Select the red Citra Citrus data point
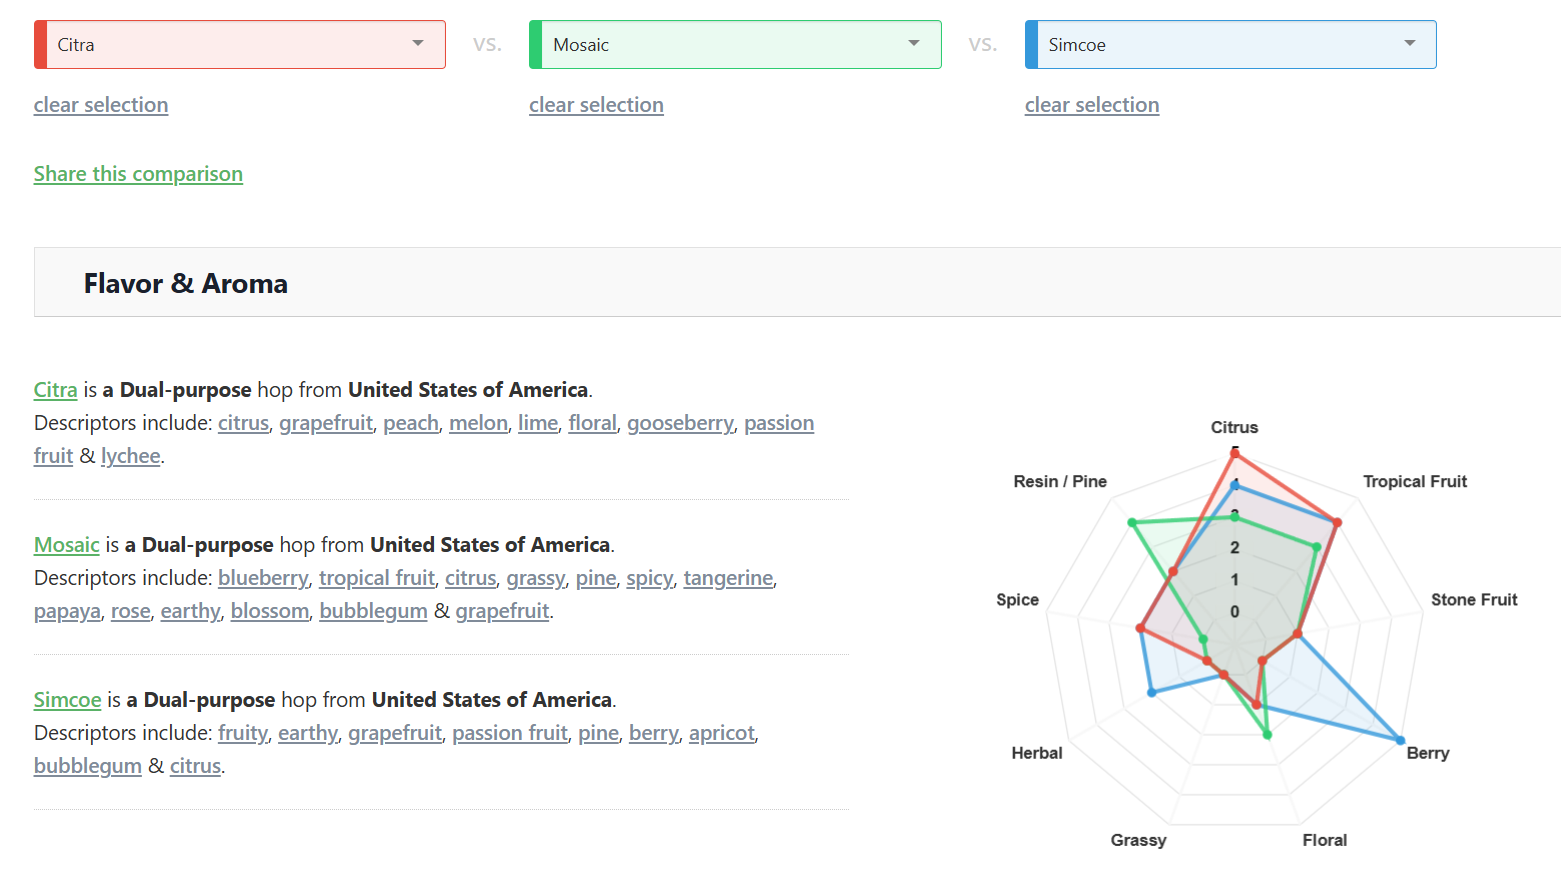 (1235, 454)
